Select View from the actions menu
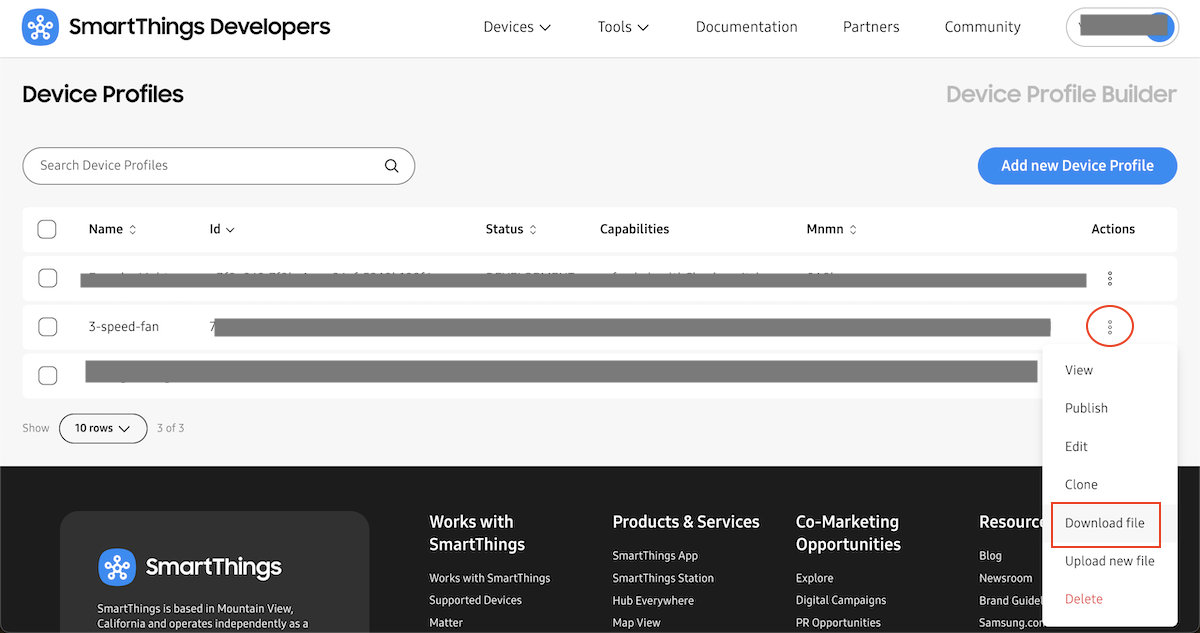Viewport: 1200px width, 633px height. click(1079, 370)
